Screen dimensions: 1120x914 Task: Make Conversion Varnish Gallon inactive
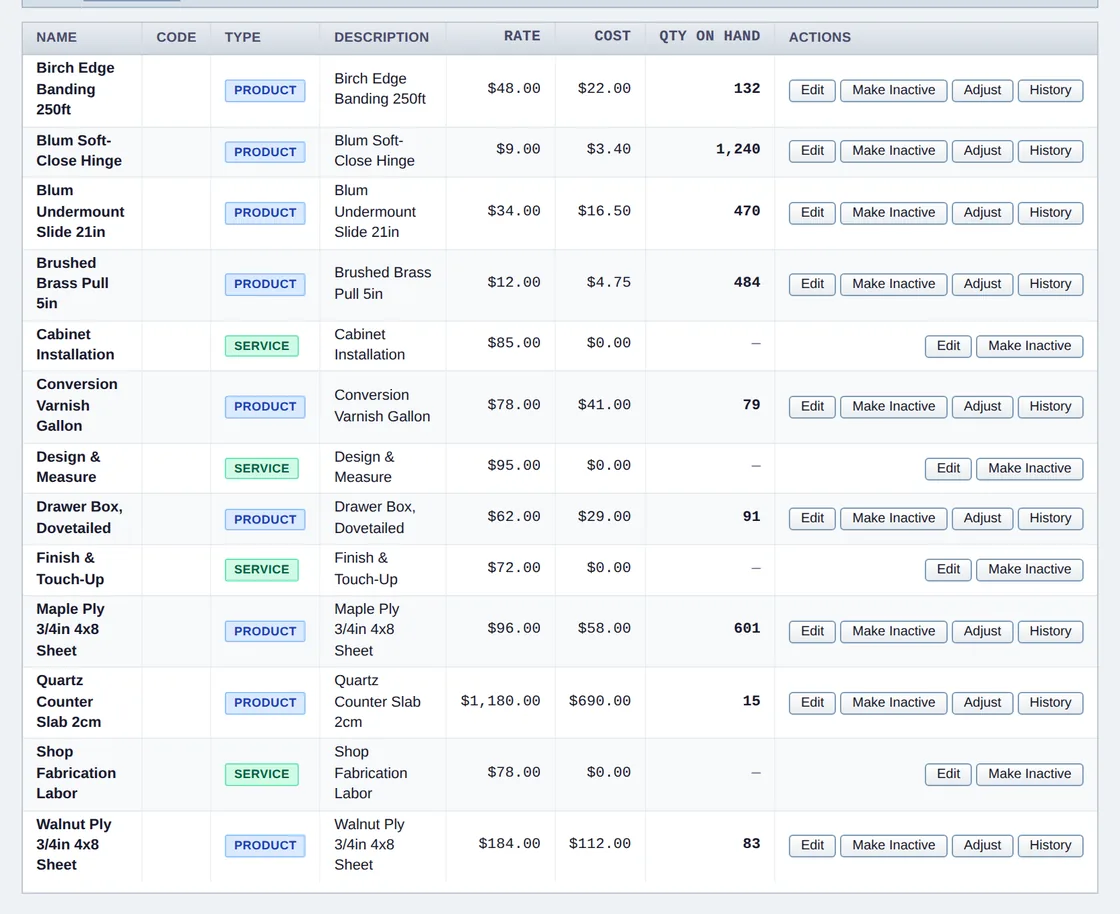pos(894,406)
